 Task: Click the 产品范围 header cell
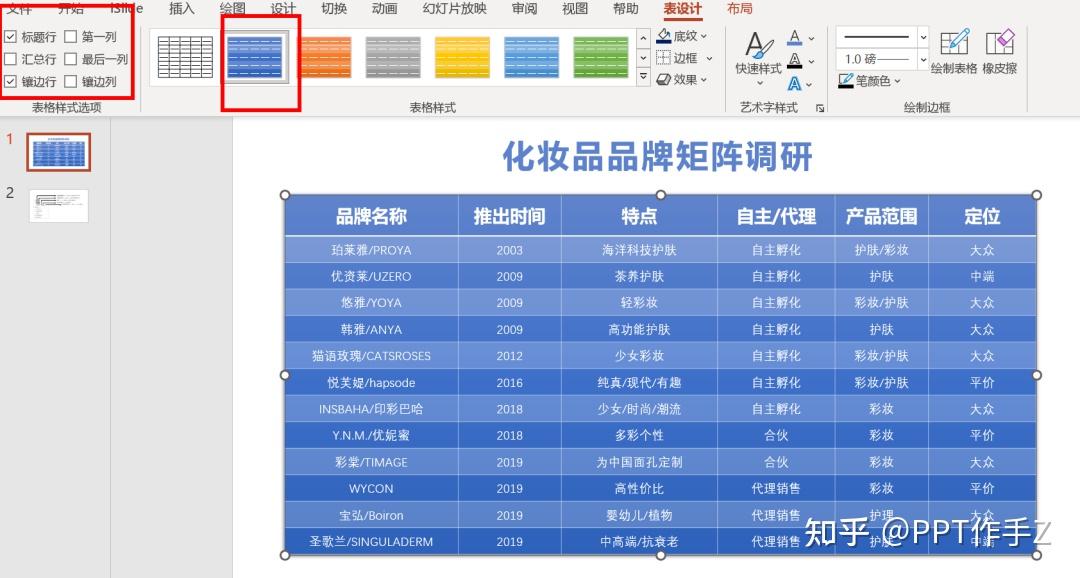(x=882, y=216)
